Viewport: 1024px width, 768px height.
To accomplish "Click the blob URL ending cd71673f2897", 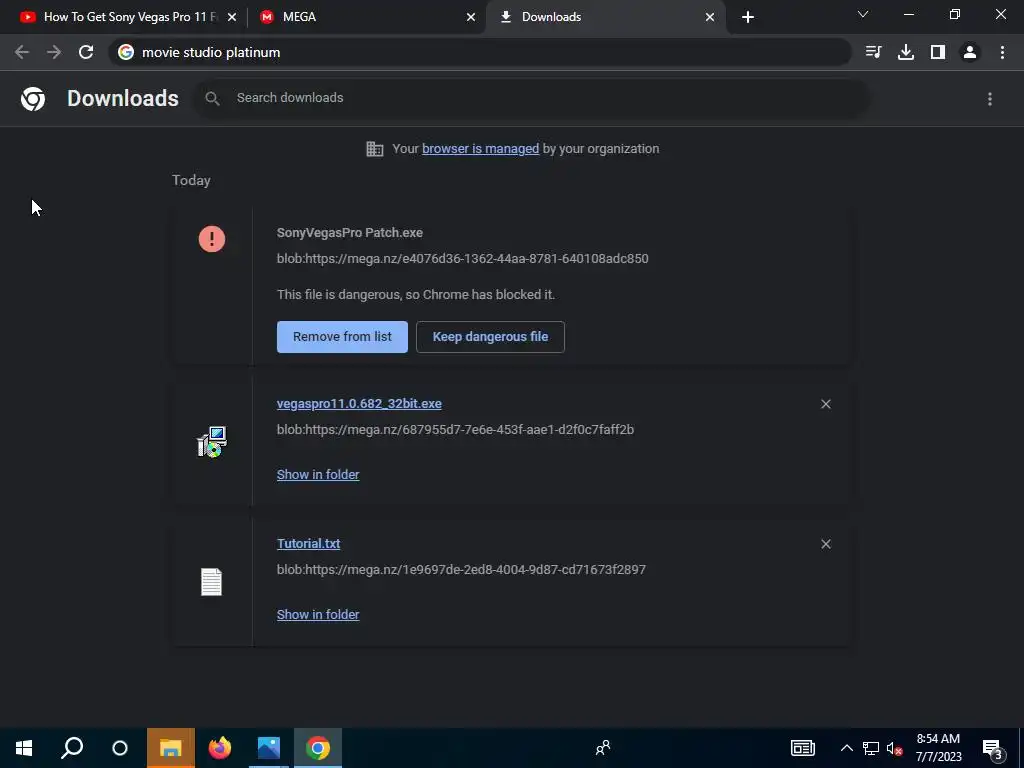I will [461, 569].
